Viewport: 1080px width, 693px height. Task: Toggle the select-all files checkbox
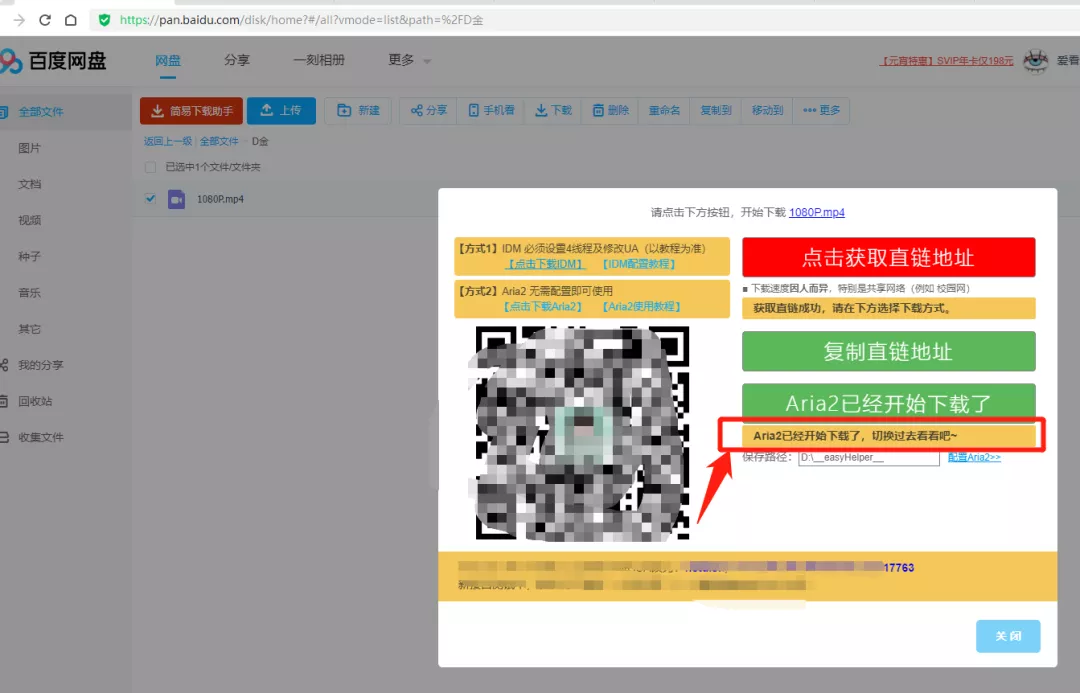coord(150,167)
